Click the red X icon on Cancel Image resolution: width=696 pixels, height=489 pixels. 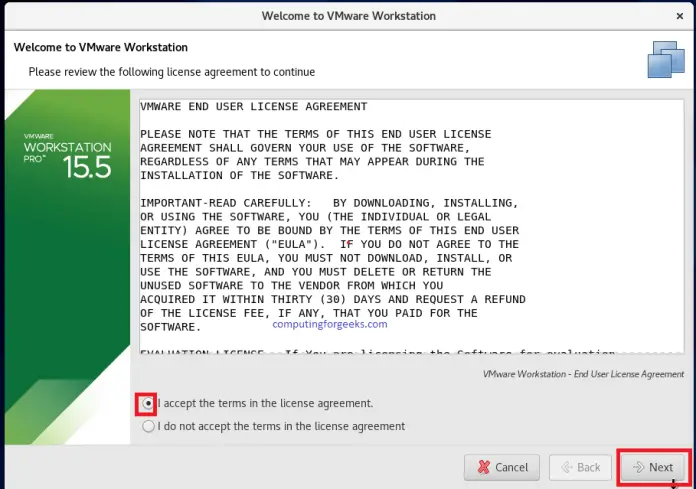point(483,467)
